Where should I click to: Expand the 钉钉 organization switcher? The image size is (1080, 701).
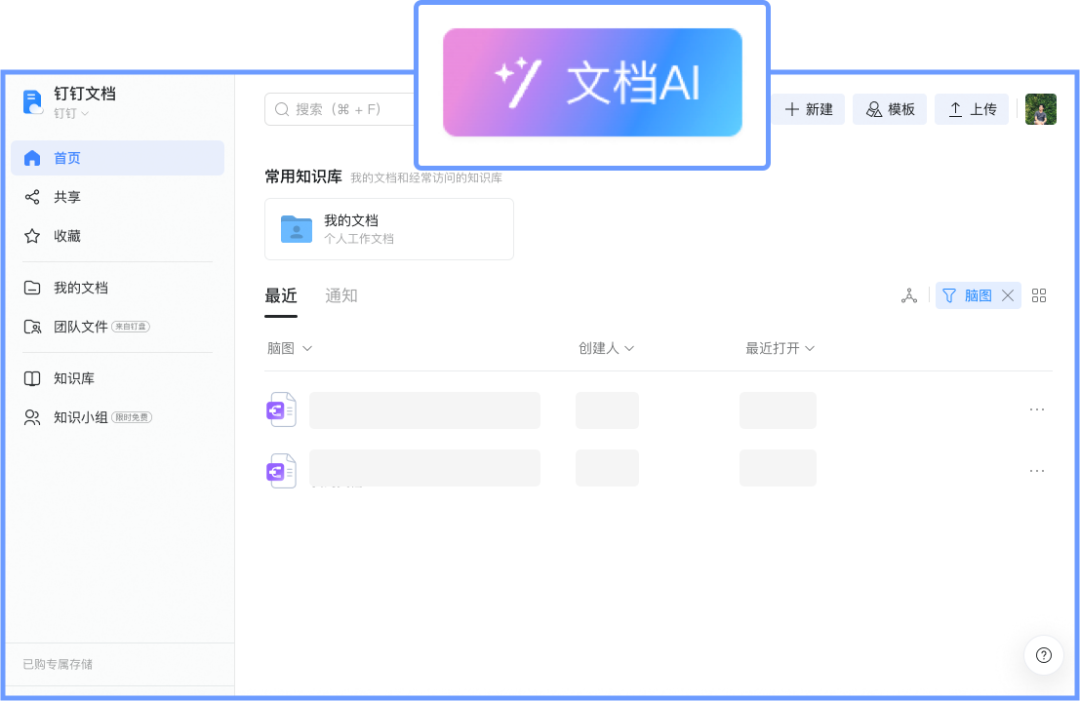[72, 114]
